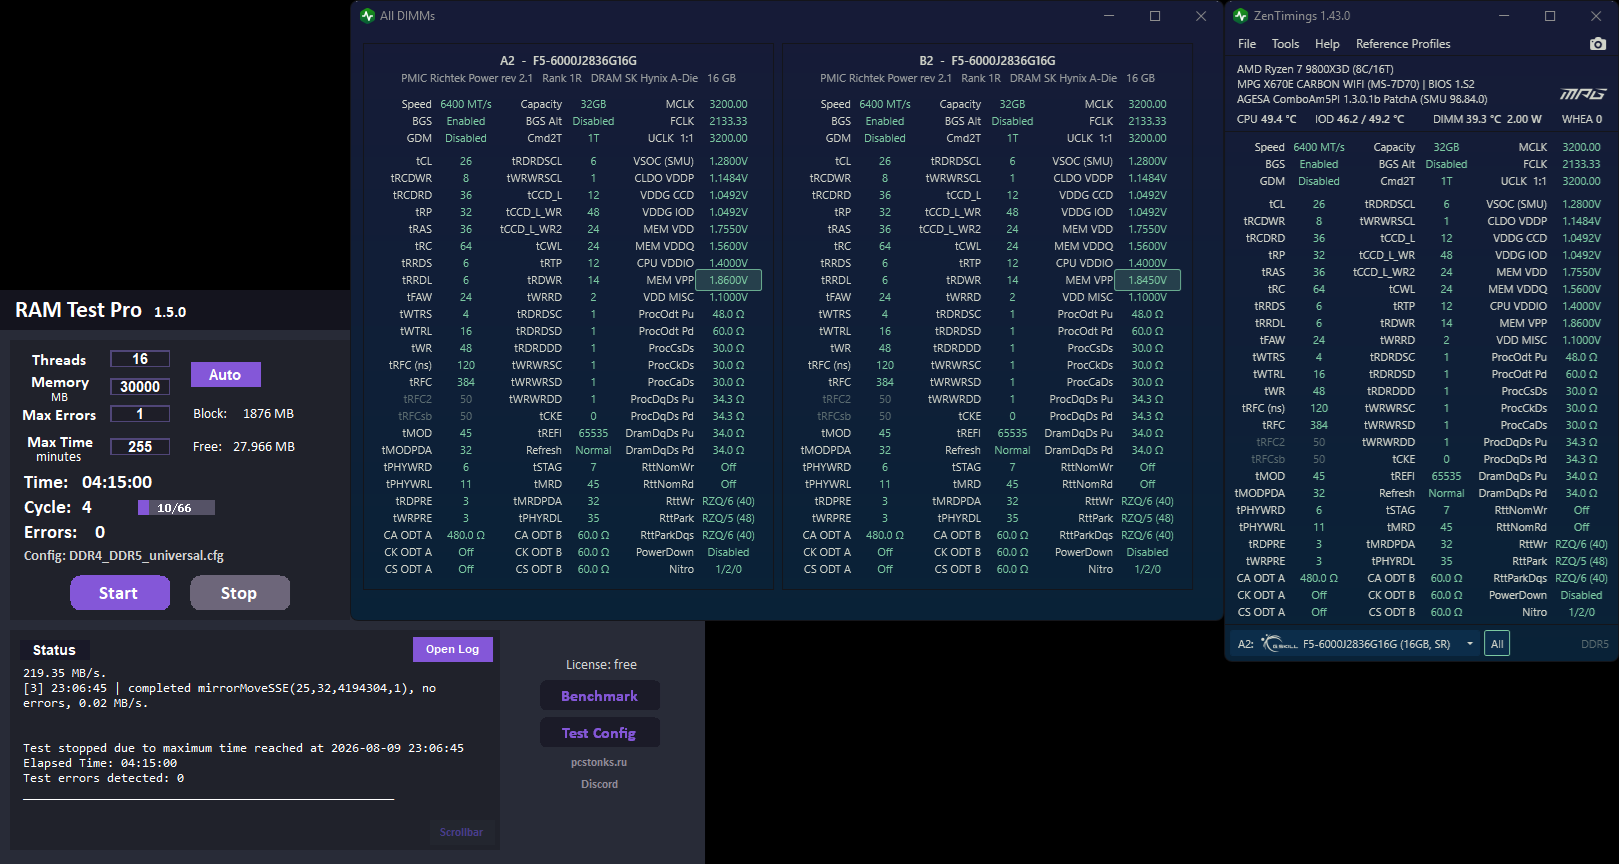Click the G.Skill logo in DIMM selector

tap(1279, 644)
